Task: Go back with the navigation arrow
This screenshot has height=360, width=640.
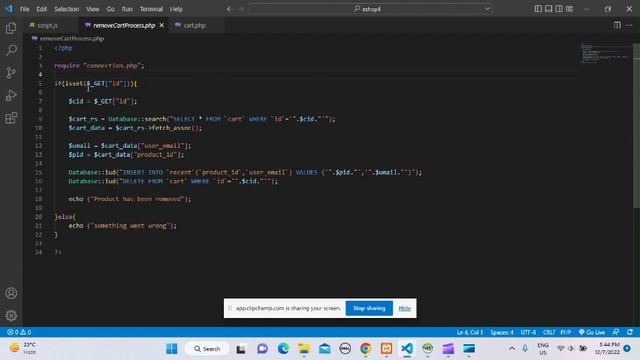Action: click(229, 9)
